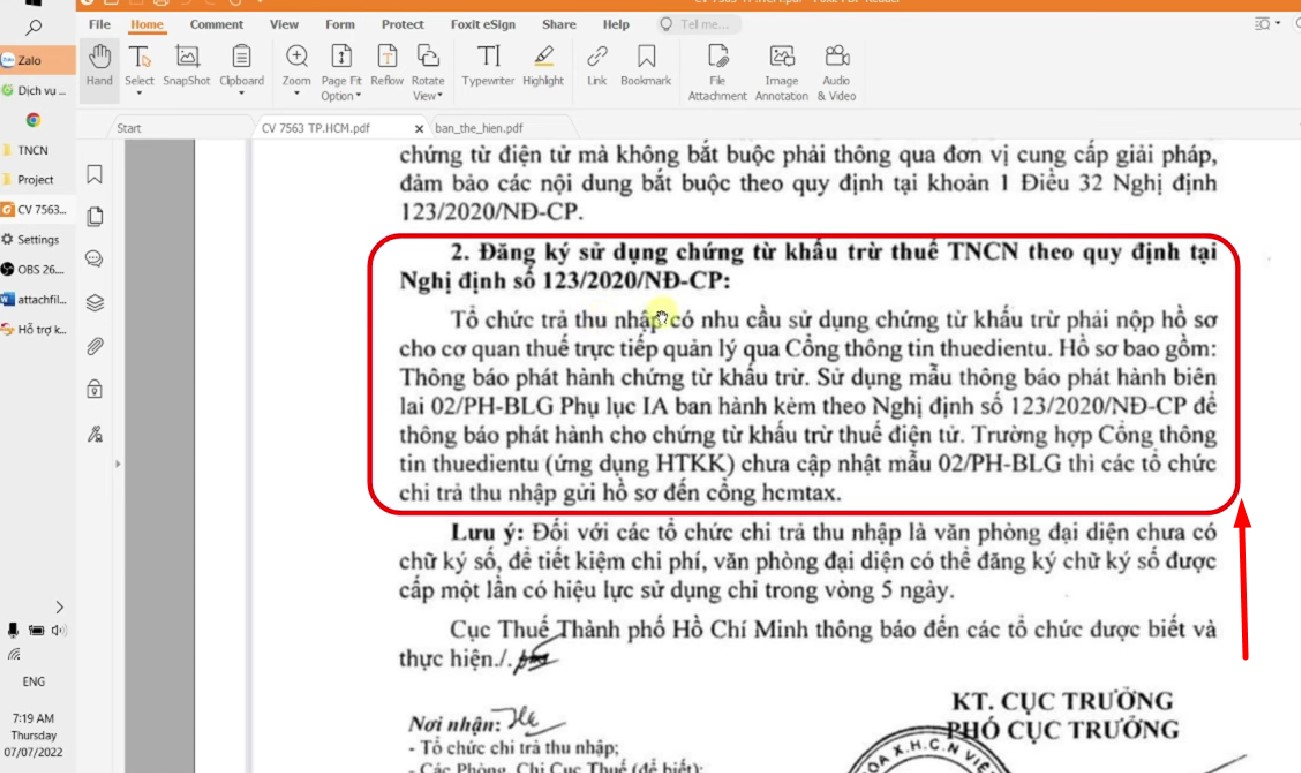
Task: Open the Share ribbon tab
Action: pos(559,24)
